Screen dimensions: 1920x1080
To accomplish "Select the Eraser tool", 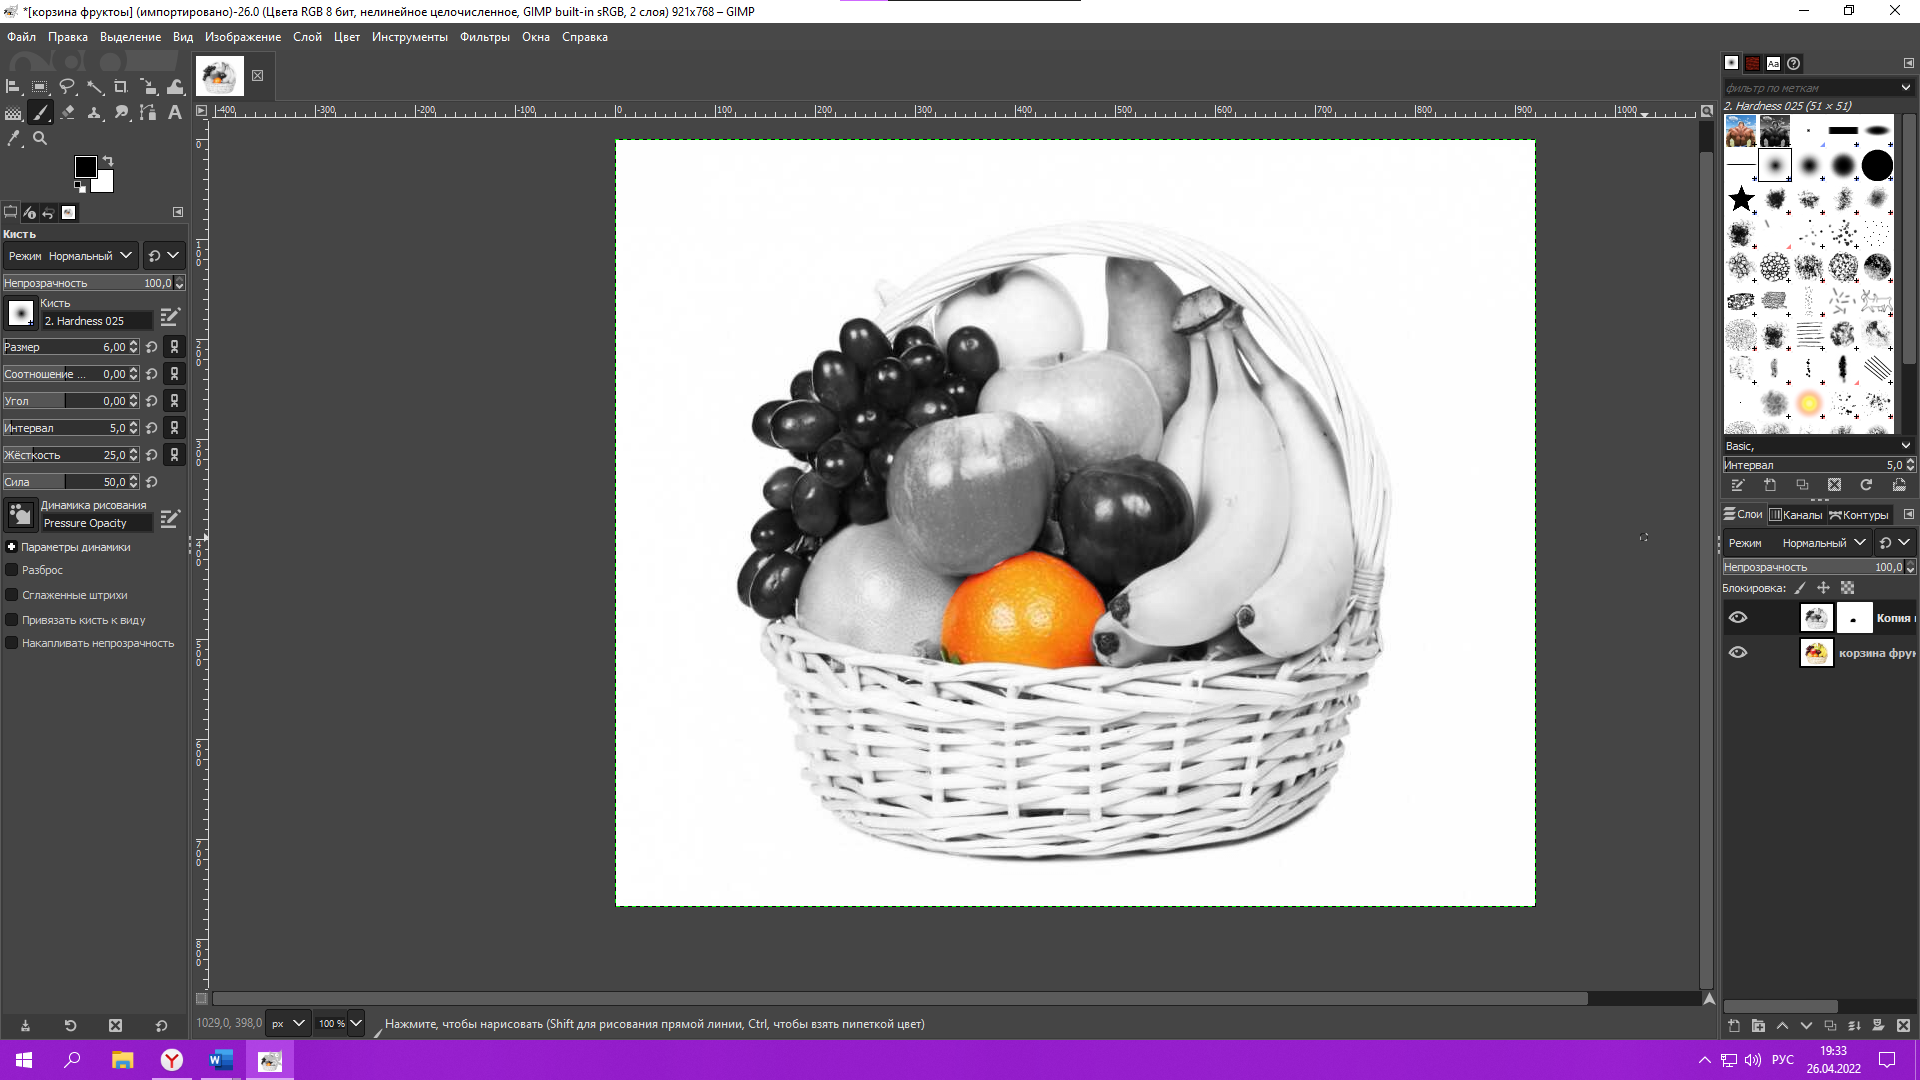I will (x=67, y=113).
